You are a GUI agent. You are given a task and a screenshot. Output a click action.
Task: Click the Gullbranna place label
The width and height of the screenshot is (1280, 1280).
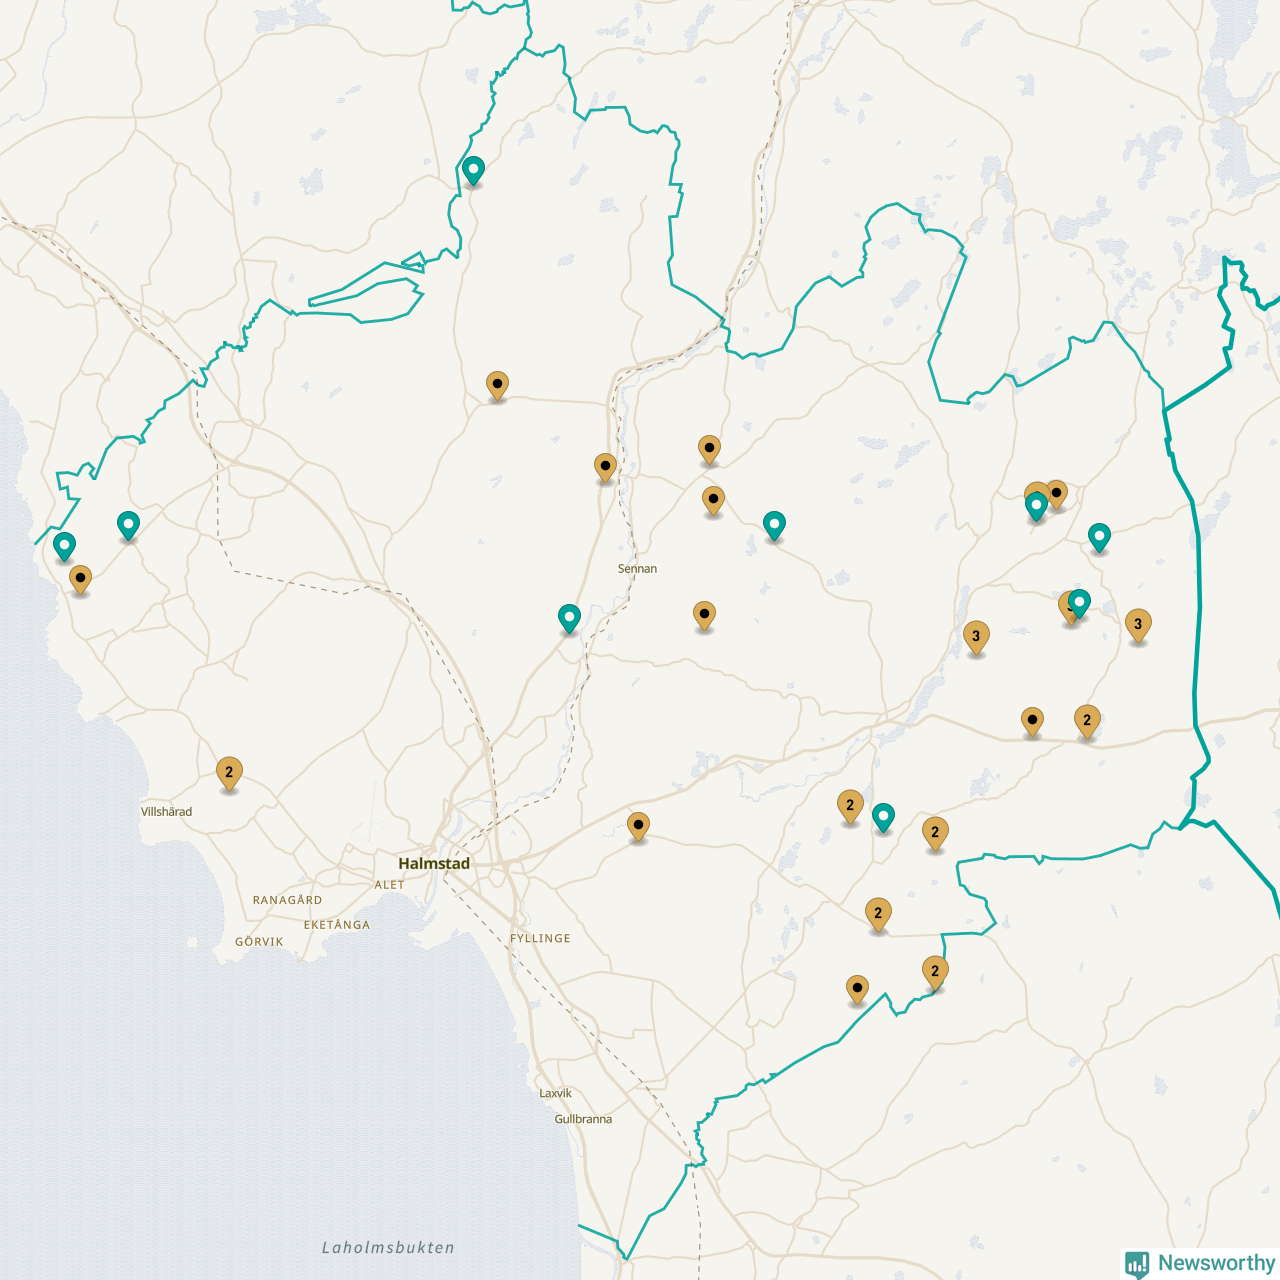[583, 1119]
